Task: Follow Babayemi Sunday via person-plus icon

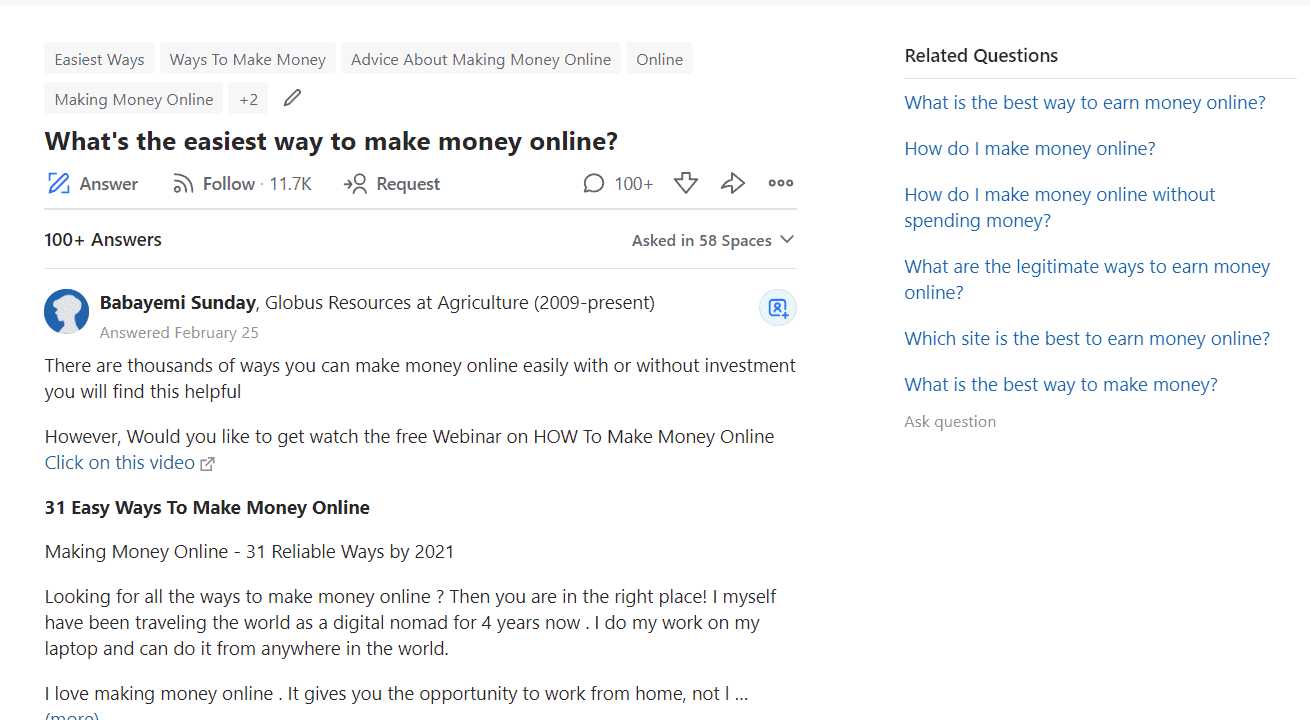Action: coord(778,308)
